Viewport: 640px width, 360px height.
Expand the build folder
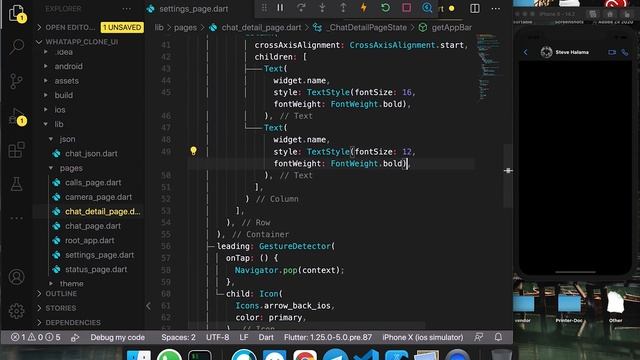pos(64,95)
